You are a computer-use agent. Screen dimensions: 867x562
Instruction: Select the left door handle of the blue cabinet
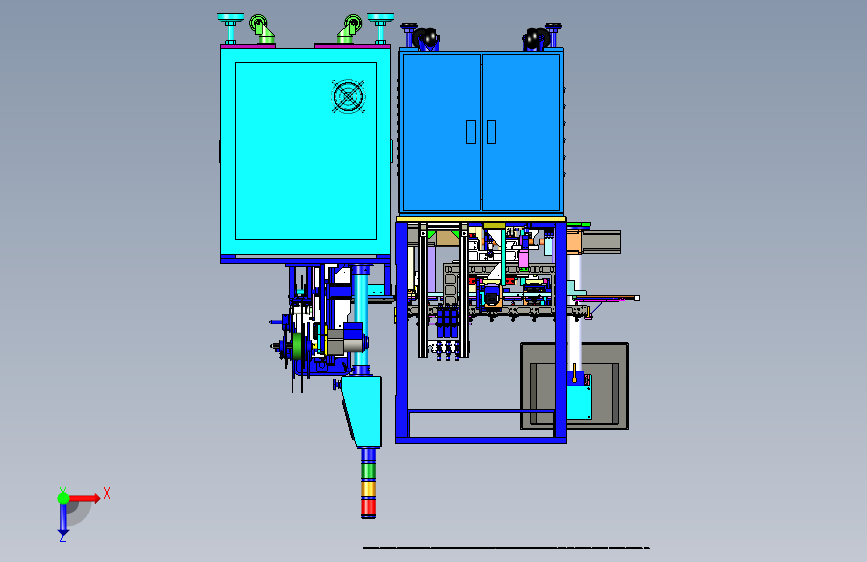[471, 132]
